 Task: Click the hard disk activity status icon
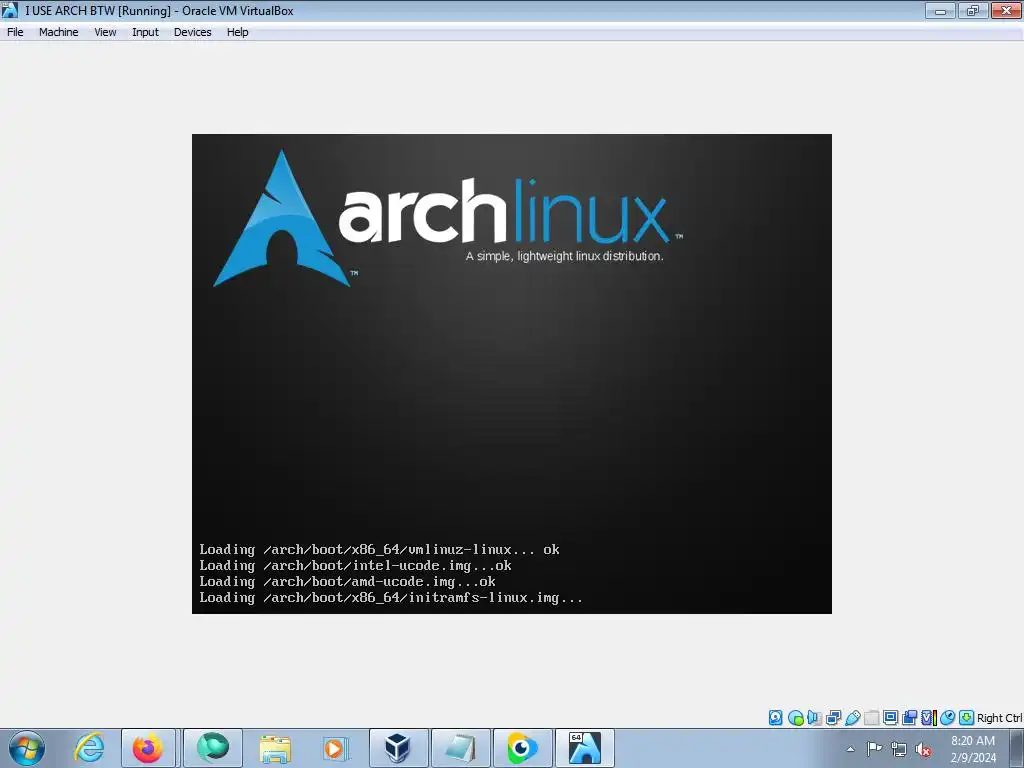tap(776, 718)
